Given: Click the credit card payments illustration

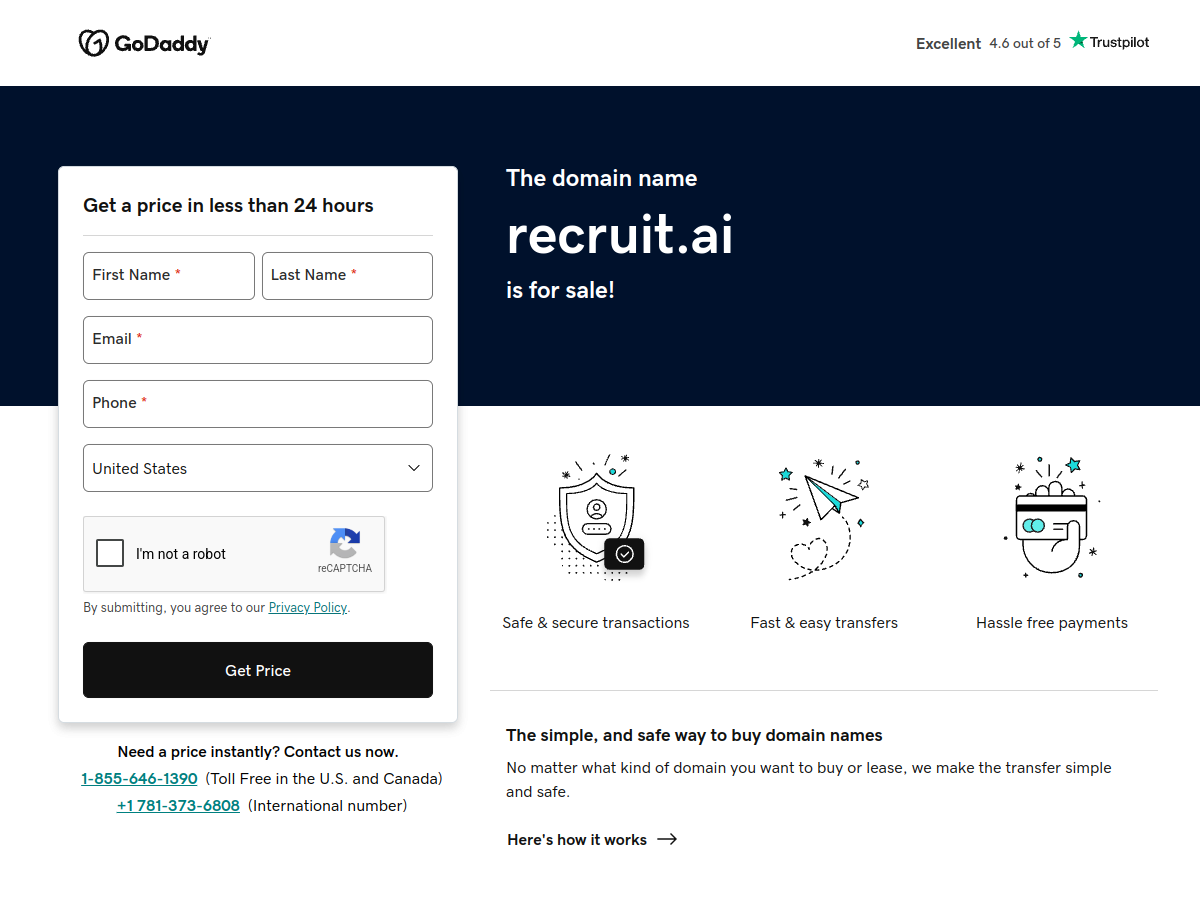Looking at the screenshot, I should pyautogui.click(x=1052, y=517).
